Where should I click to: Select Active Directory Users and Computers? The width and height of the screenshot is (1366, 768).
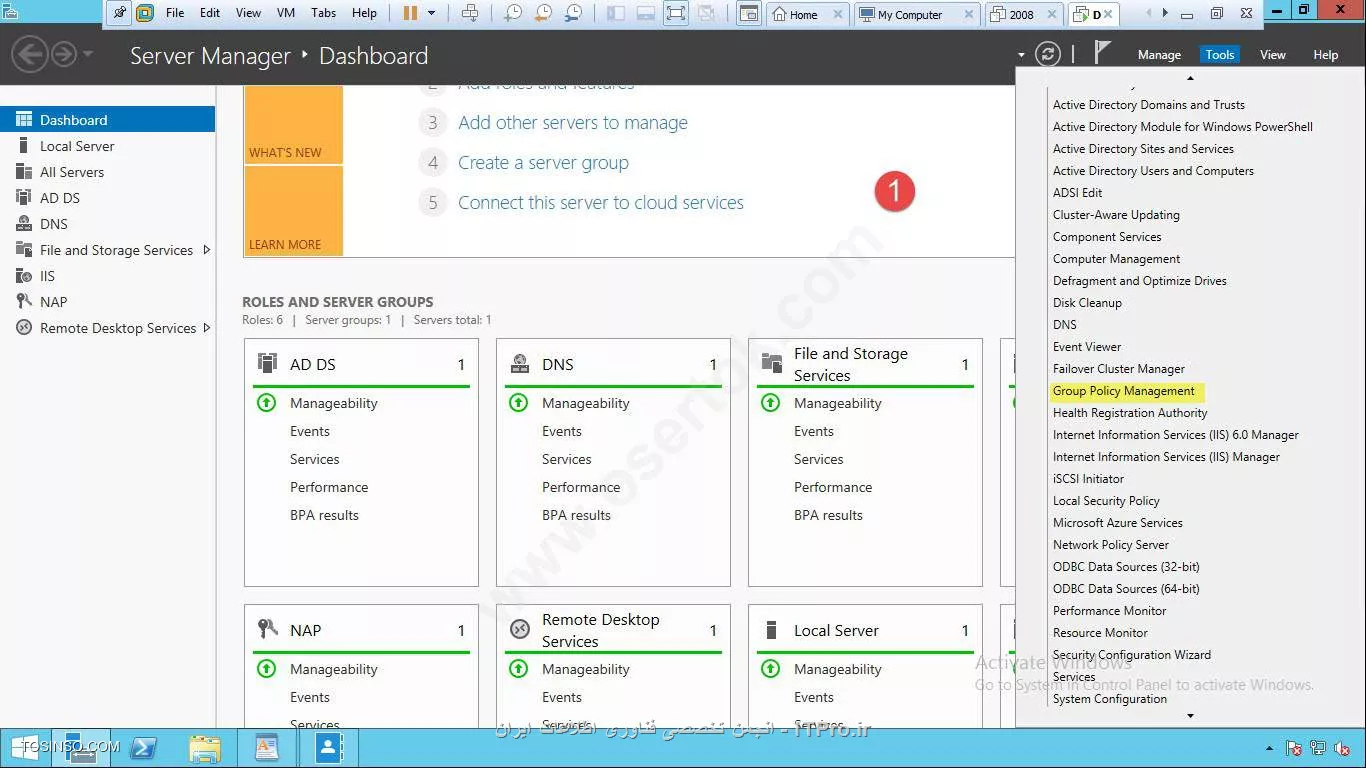coord(1153,171)
